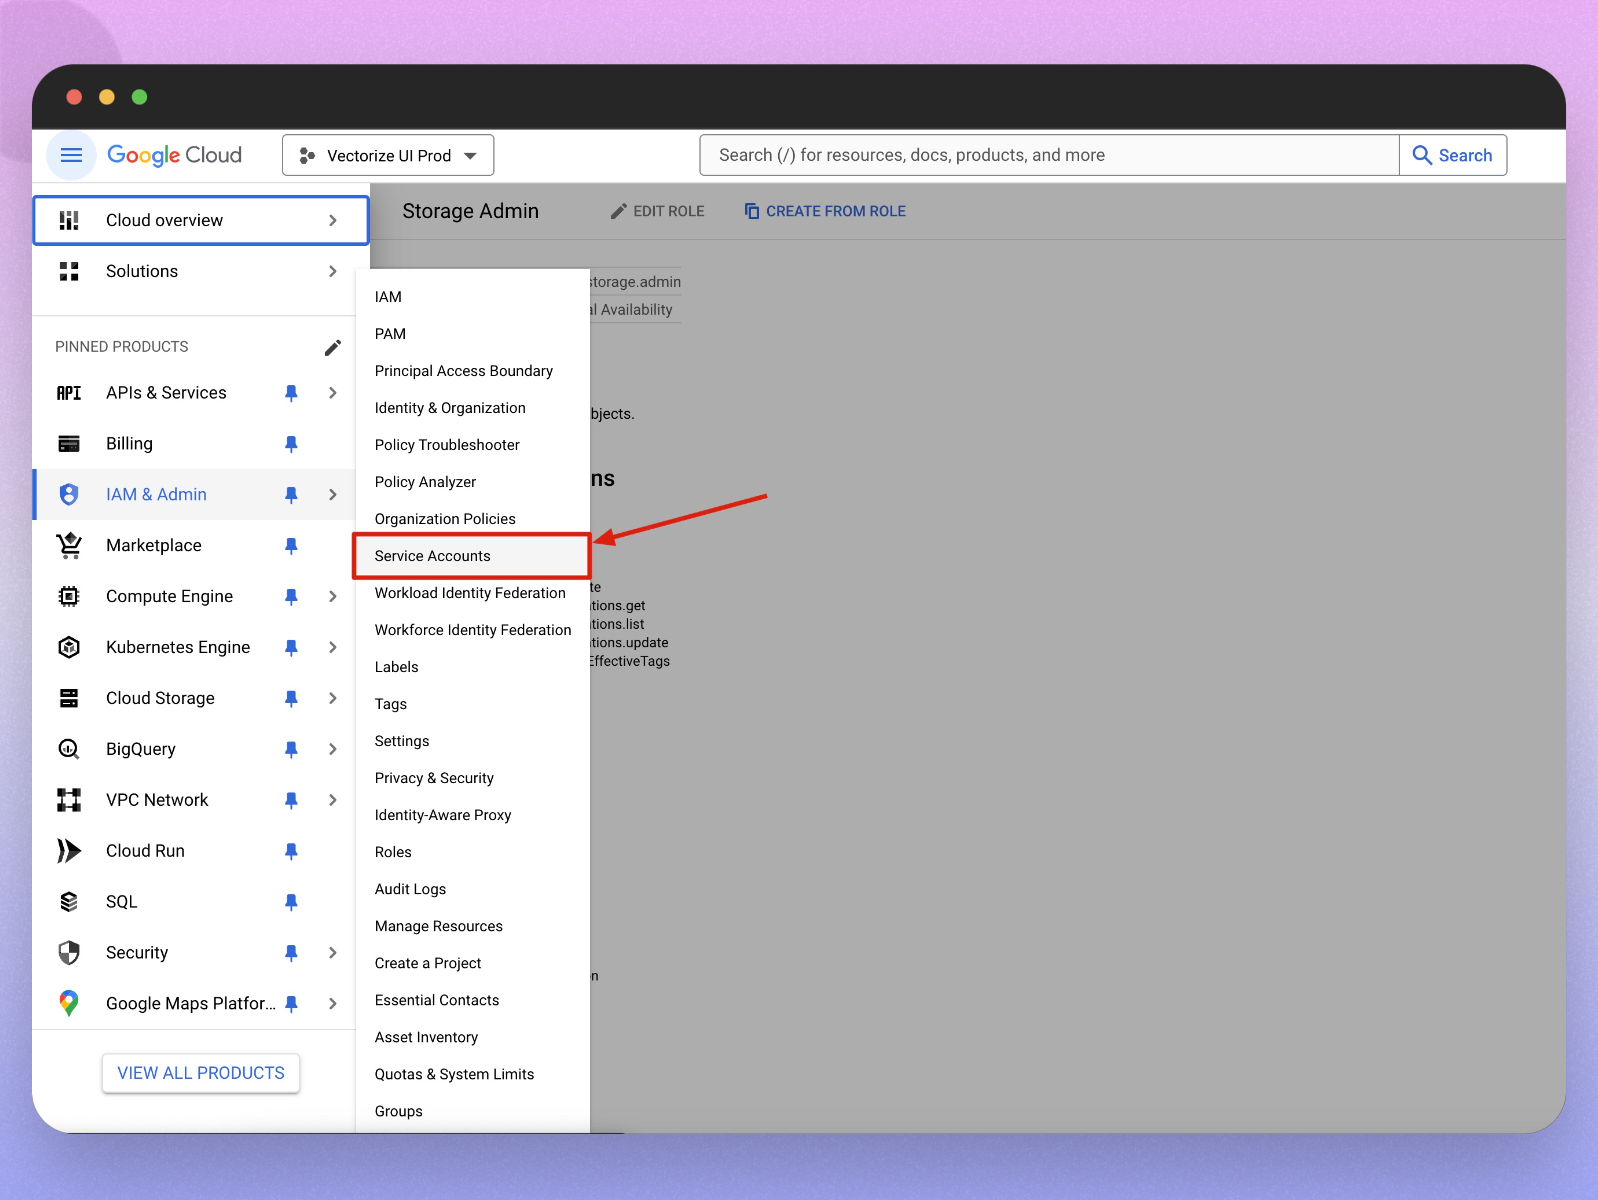Screen dimensions: 1598x1200
Task: Expand Security submenu chevron
Action: (x=333, y=953)
